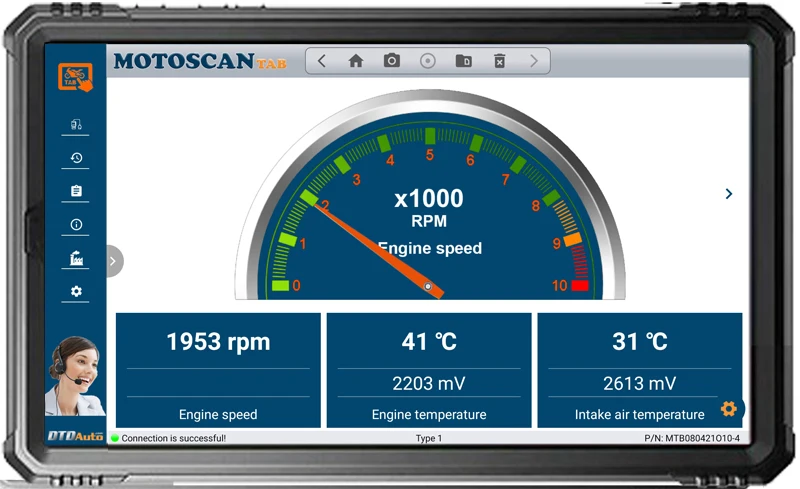Click the 2203 mV value
Image resolution: width=800 pixels, height=489 pixels.
(429, 383)
